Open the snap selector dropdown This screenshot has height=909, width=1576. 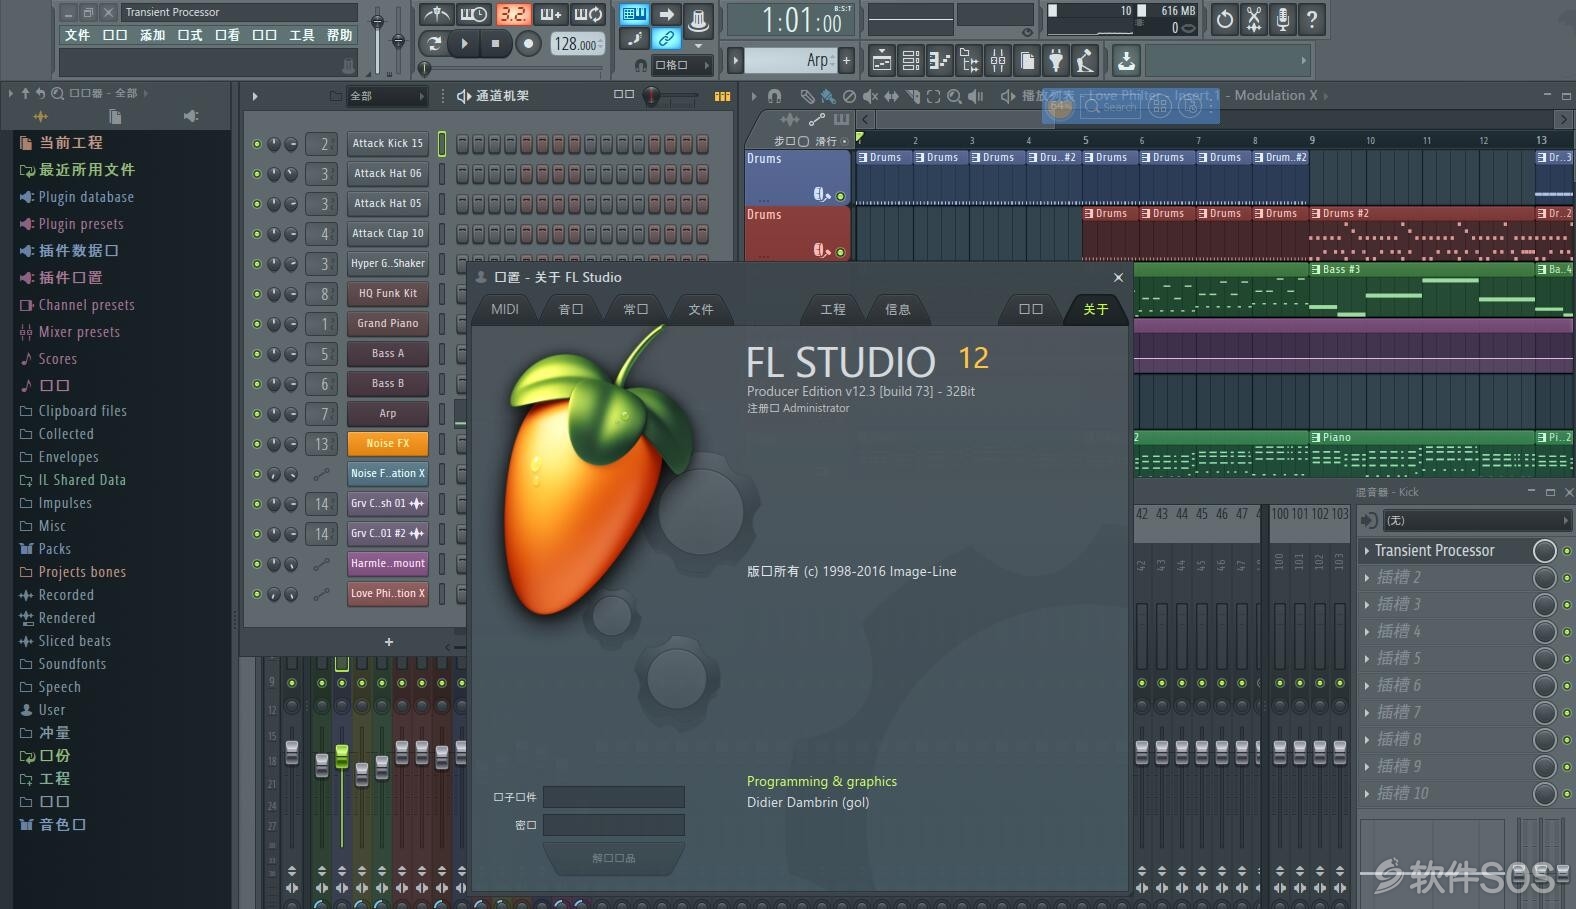pyautogui.click(x=682, y=65)
